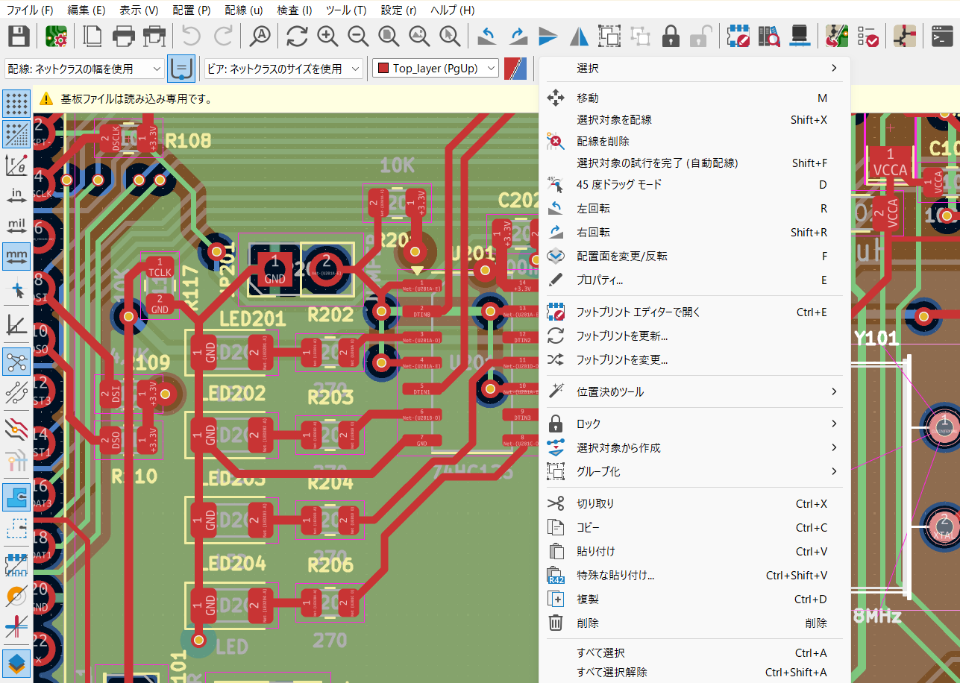
Task: Toggle the Appearance layers manager icon
Action: (x=17, y=662)
